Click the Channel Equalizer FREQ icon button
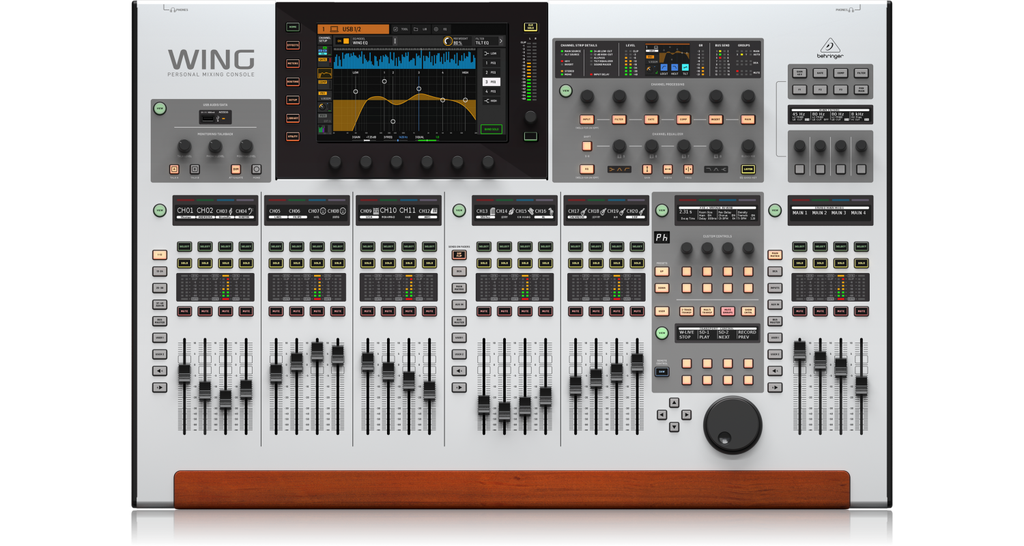1024x546 pixels. click(688, 169)
